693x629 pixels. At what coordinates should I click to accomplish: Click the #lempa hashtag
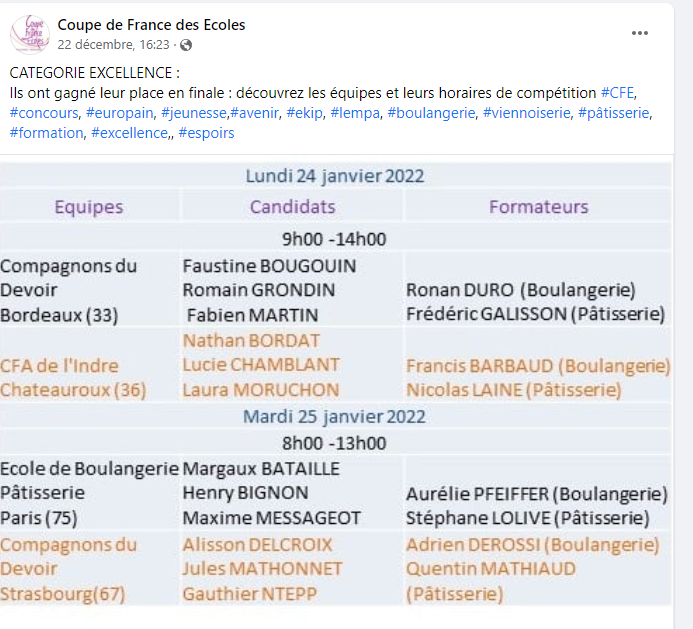(x=355, y=113)
